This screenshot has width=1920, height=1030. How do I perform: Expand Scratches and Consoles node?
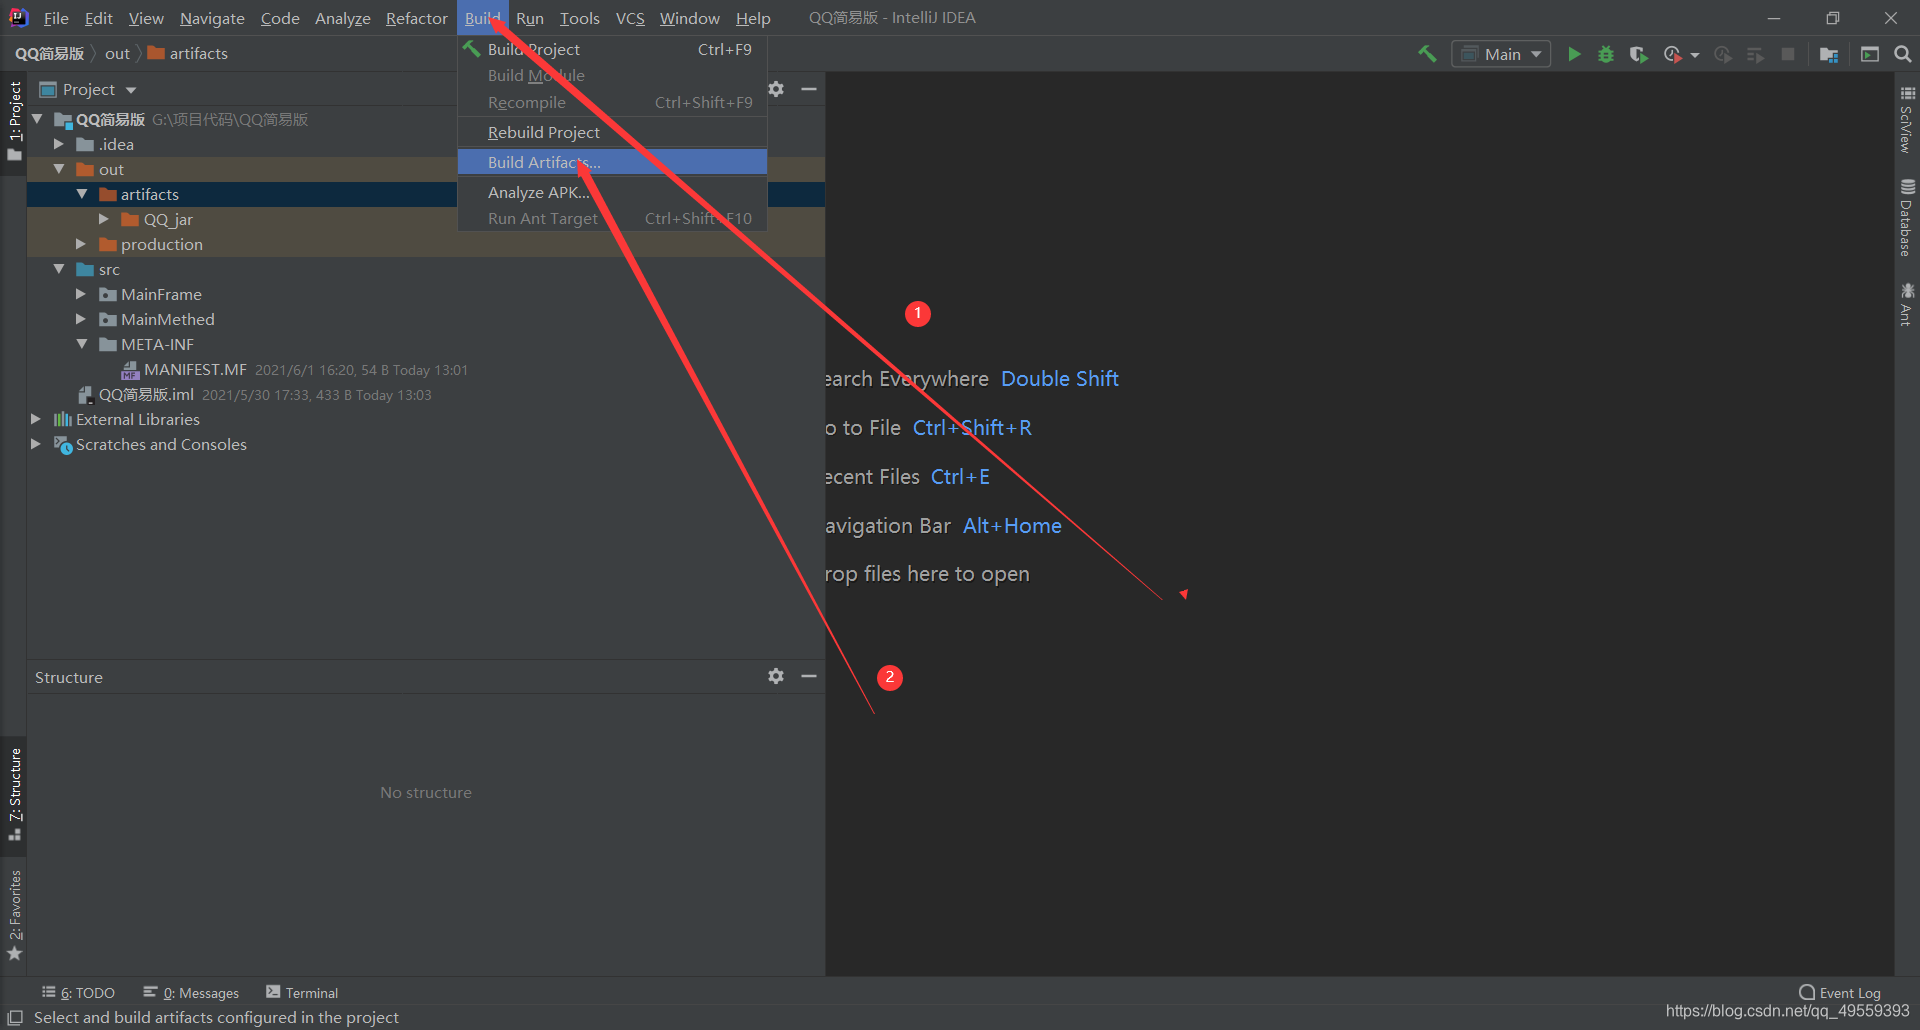36,444
